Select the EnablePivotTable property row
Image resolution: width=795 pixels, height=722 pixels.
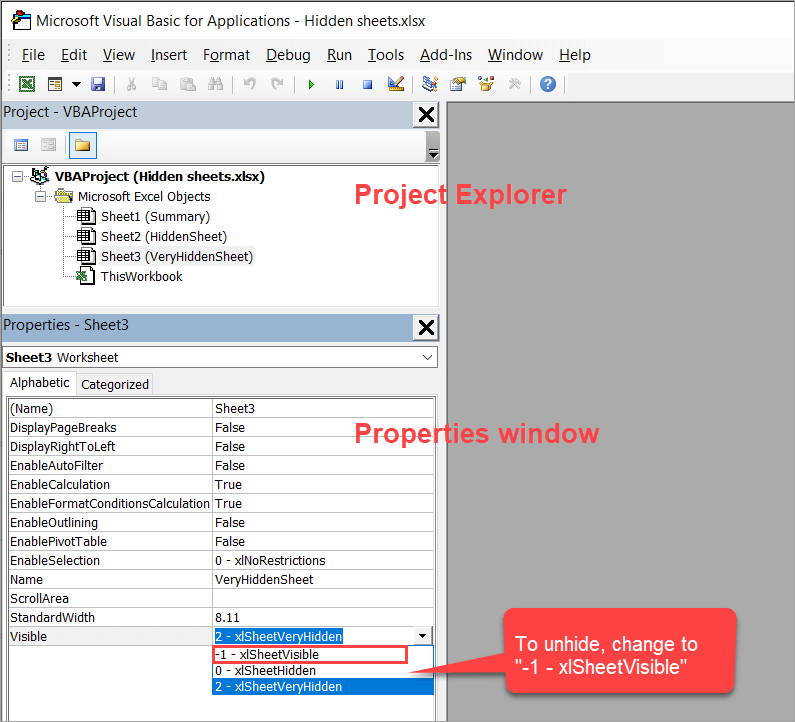point(221,541)
